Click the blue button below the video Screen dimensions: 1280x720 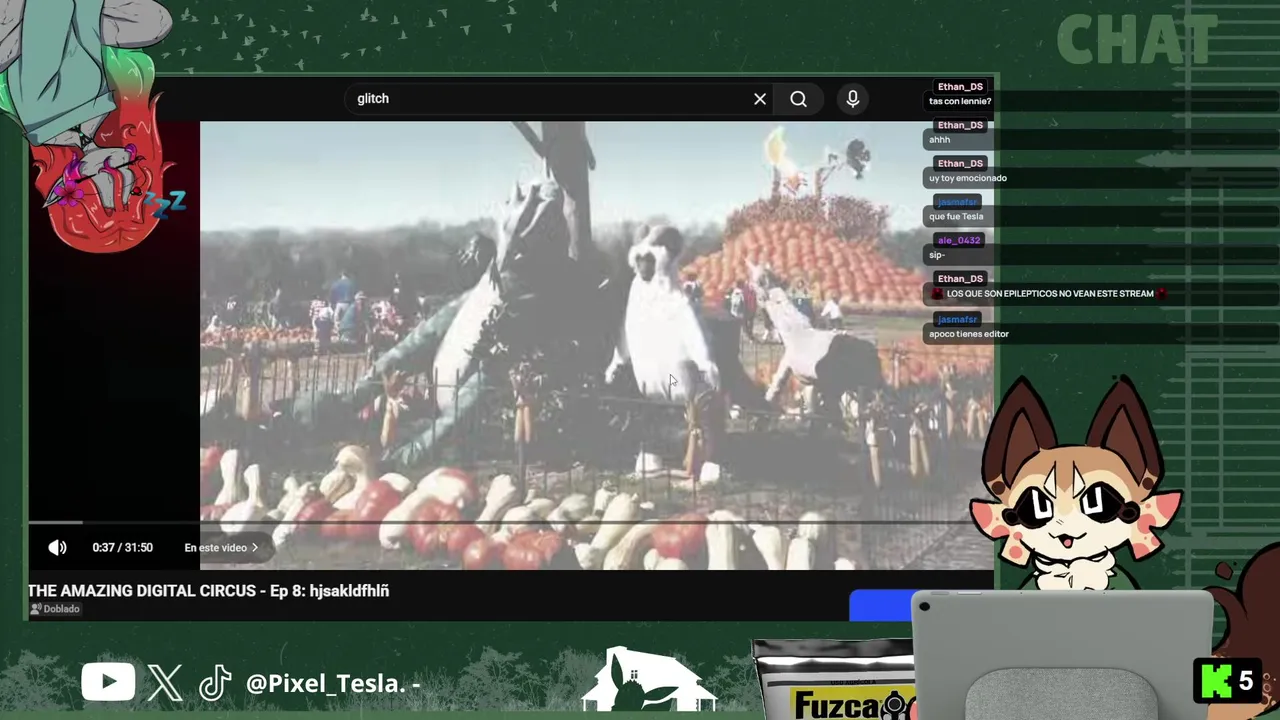pos(881,606)
